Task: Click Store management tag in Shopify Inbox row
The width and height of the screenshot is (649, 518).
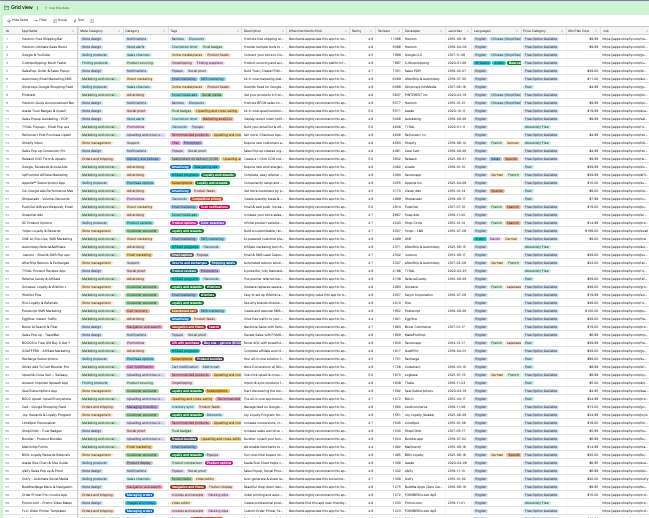Action: pos(96,143)
